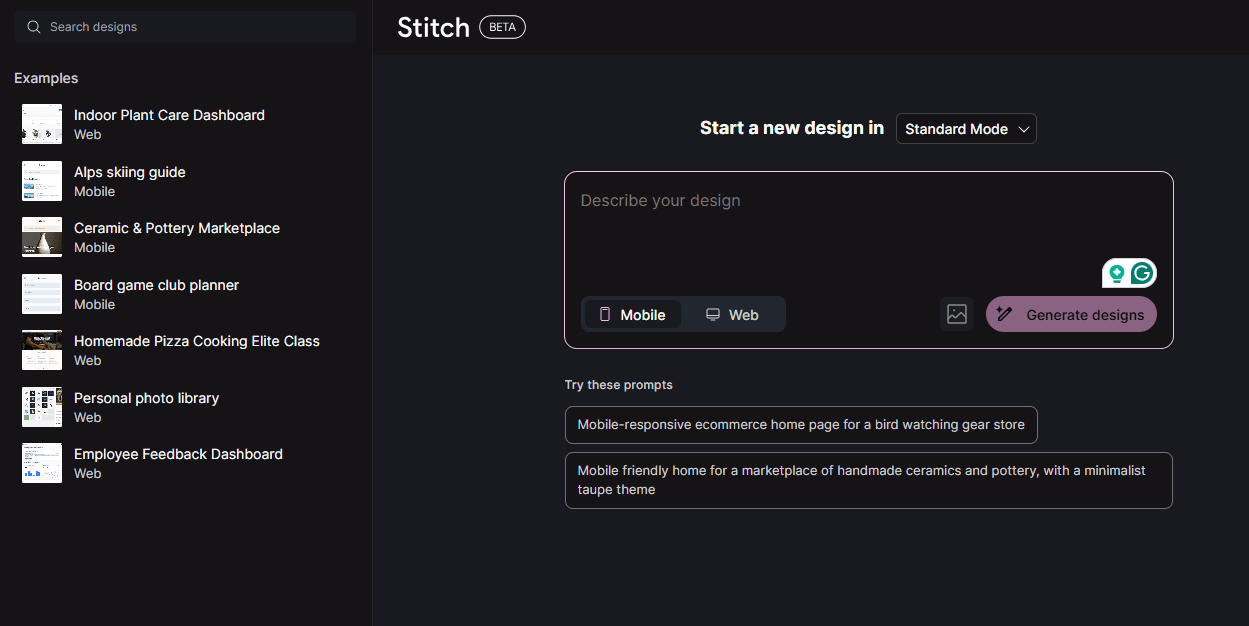Use the bird watching gear store prompt
The image size is (1249, 626).
tap(801, 425)
